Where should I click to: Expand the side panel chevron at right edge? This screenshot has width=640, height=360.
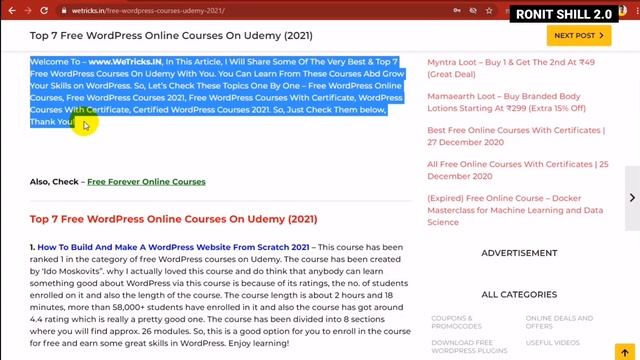pyautogui.click(x=632, y=198)
